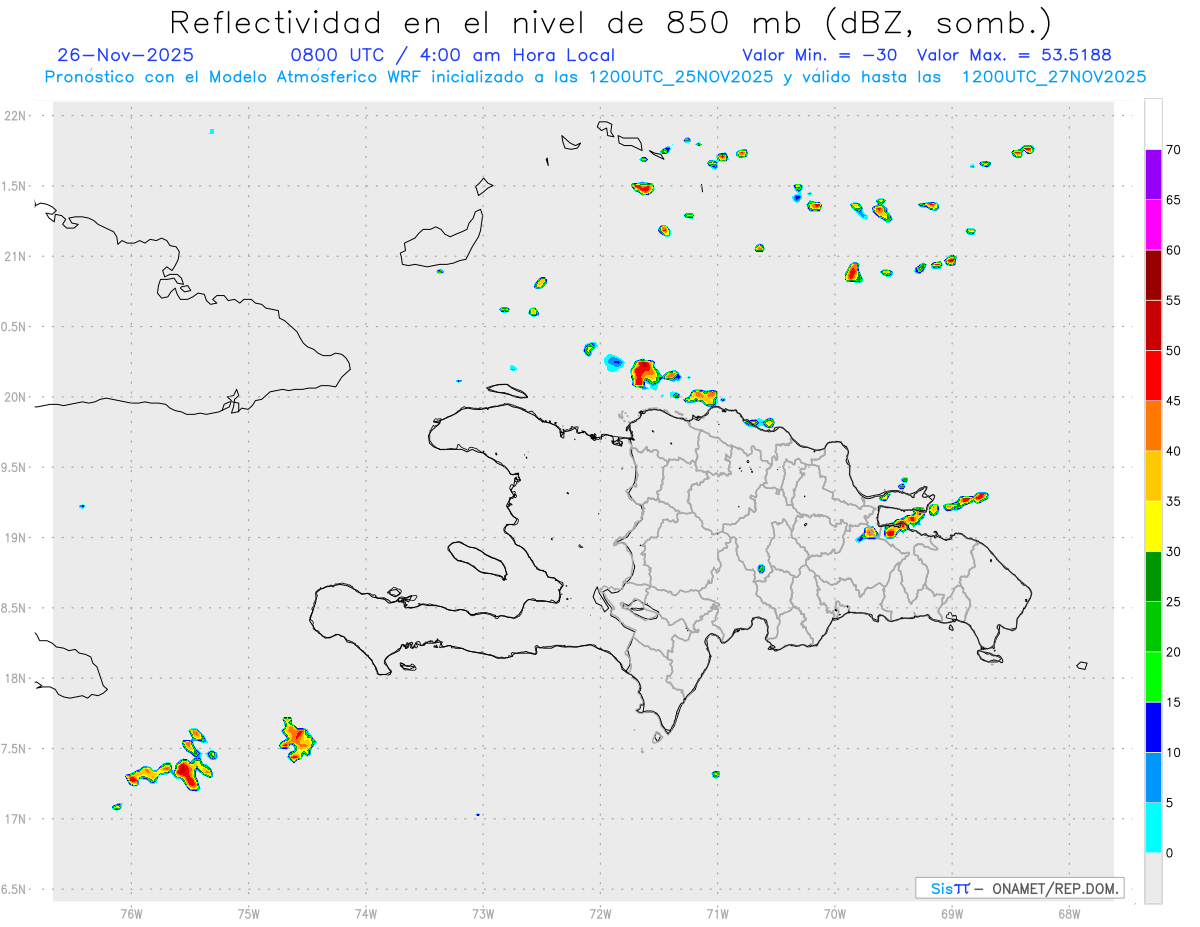Select the date text "26-Nov-2025"
Screen dimensions: 1200x927
[126, 56]
